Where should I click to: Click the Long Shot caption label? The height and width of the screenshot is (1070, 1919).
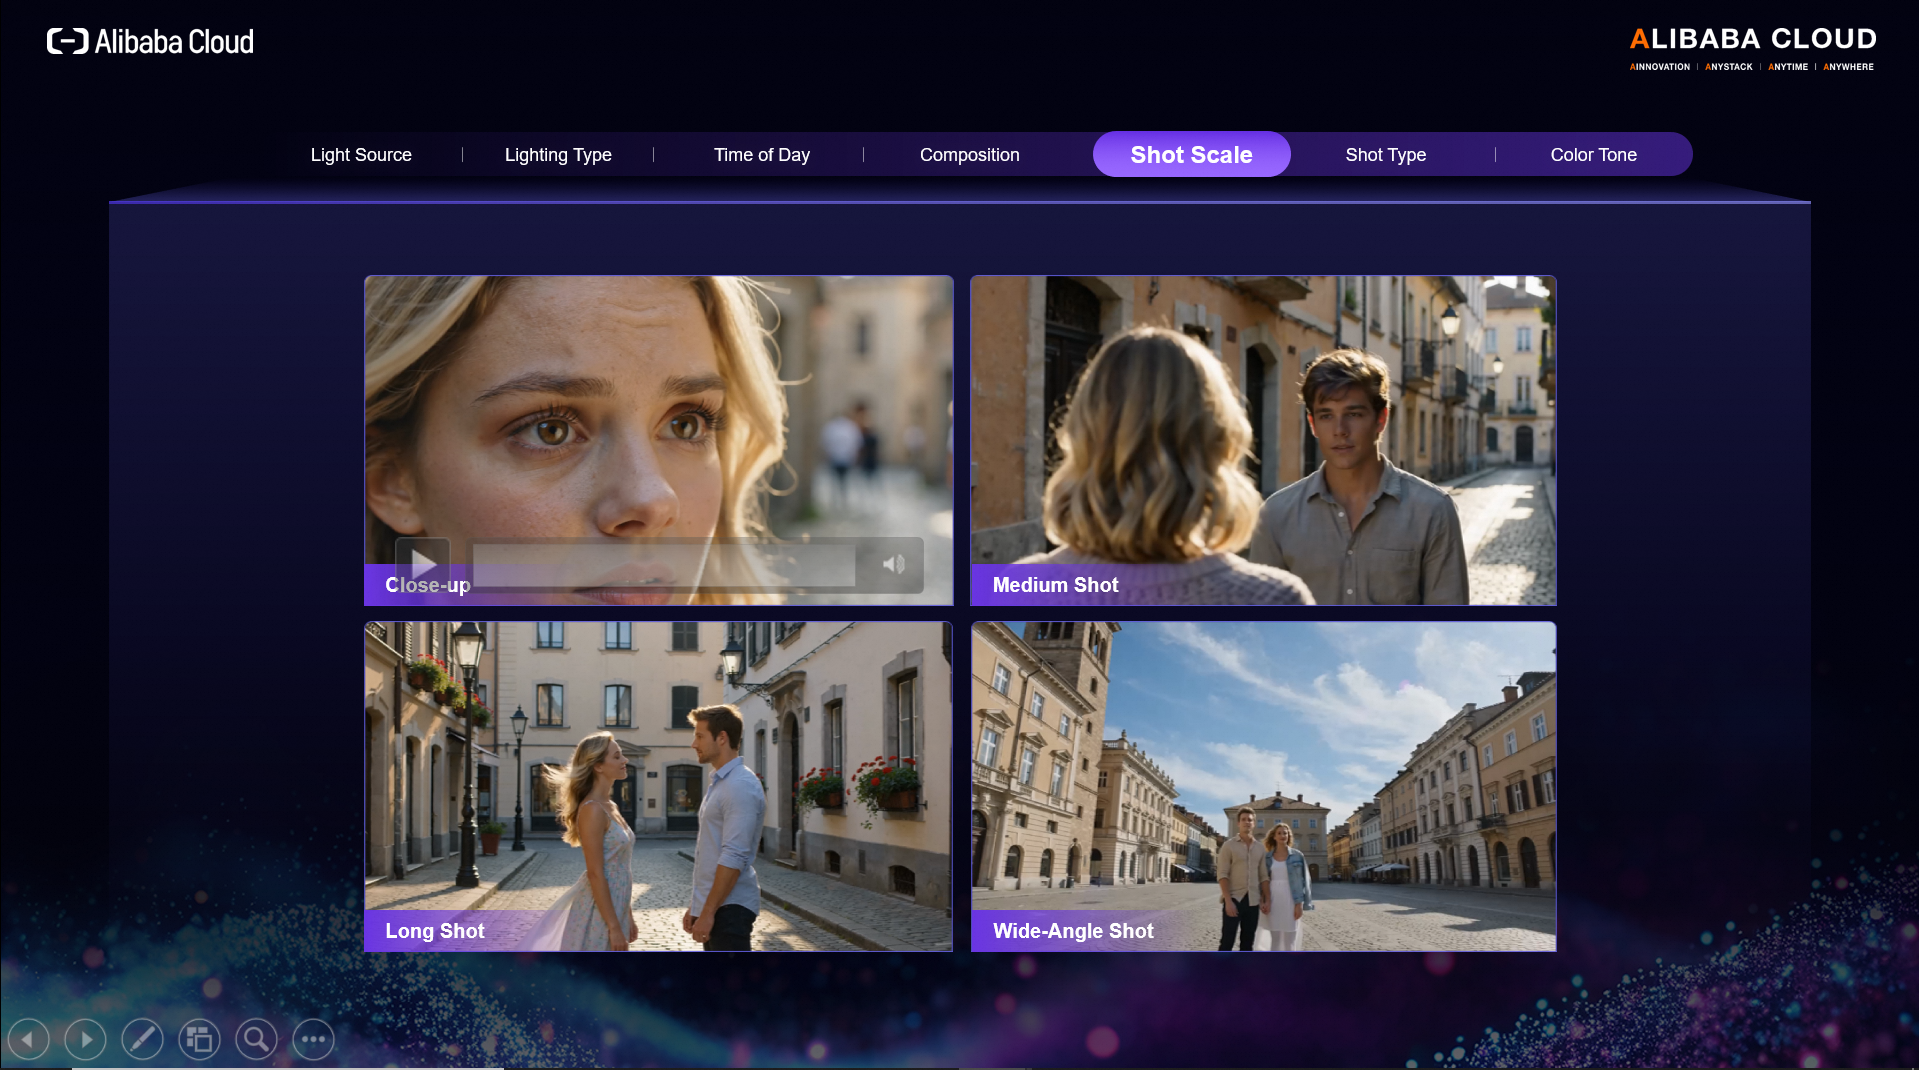[435, 931]
